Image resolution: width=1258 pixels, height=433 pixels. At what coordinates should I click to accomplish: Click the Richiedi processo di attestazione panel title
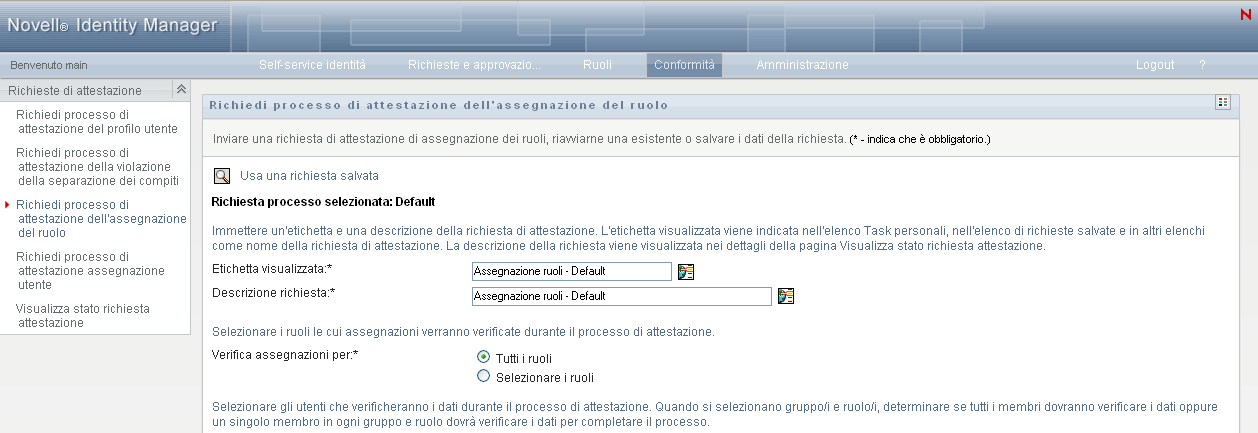pyautogui.click(x=439, y=104)
